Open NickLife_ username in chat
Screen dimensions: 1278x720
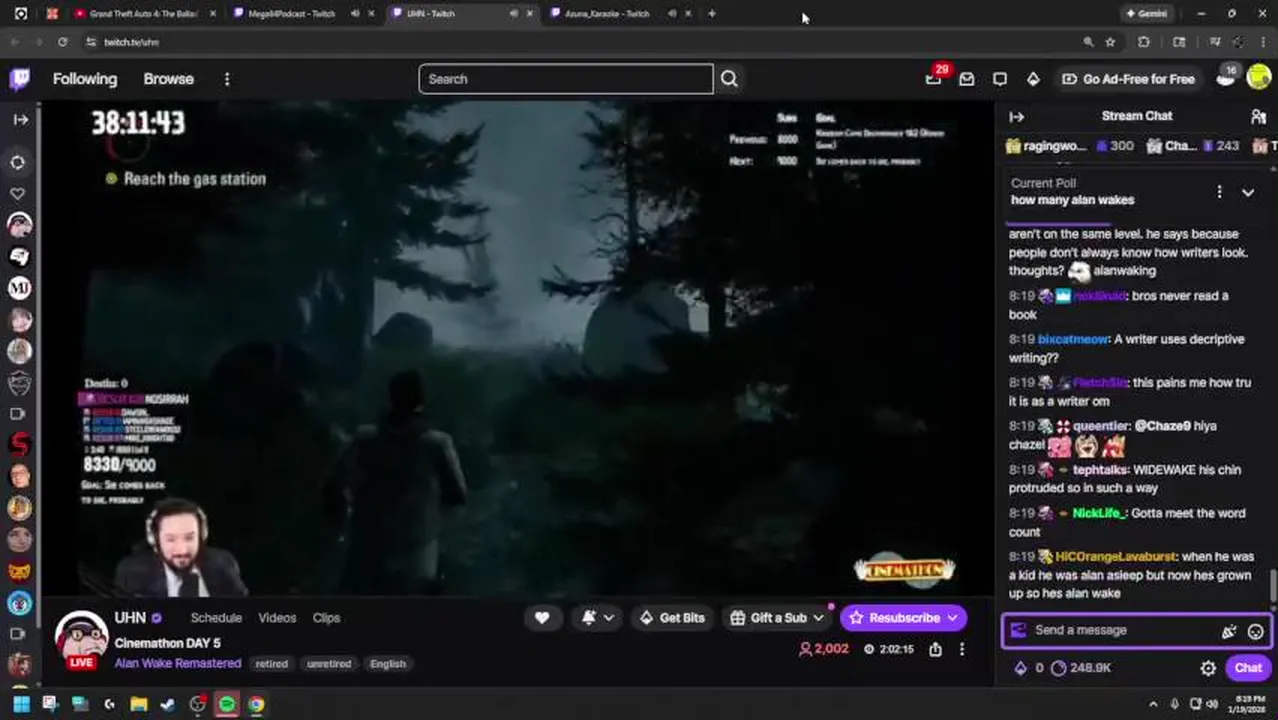1098,513
